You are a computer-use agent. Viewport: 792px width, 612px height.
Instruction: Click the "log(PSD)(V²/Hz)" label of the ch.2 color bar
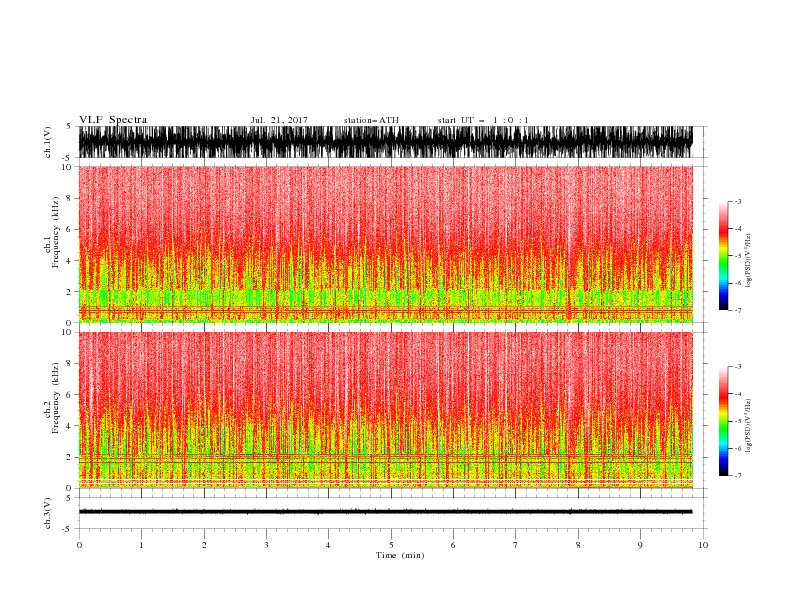click(x=748, y=426)
